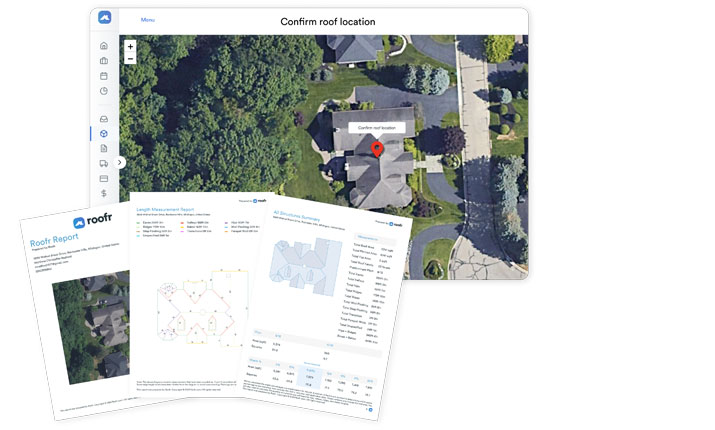Click the Roofr logo in the sidebar
This screenshot has width=715, height=430.
(x=104, y=18)
